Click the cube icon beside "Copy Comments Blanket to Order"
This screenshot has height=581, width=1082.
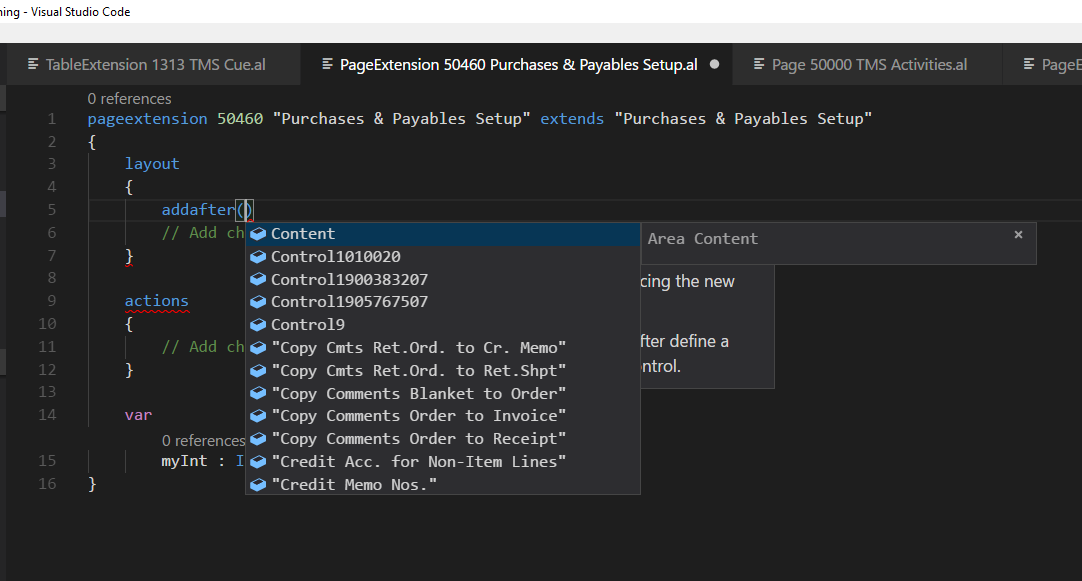258,393
